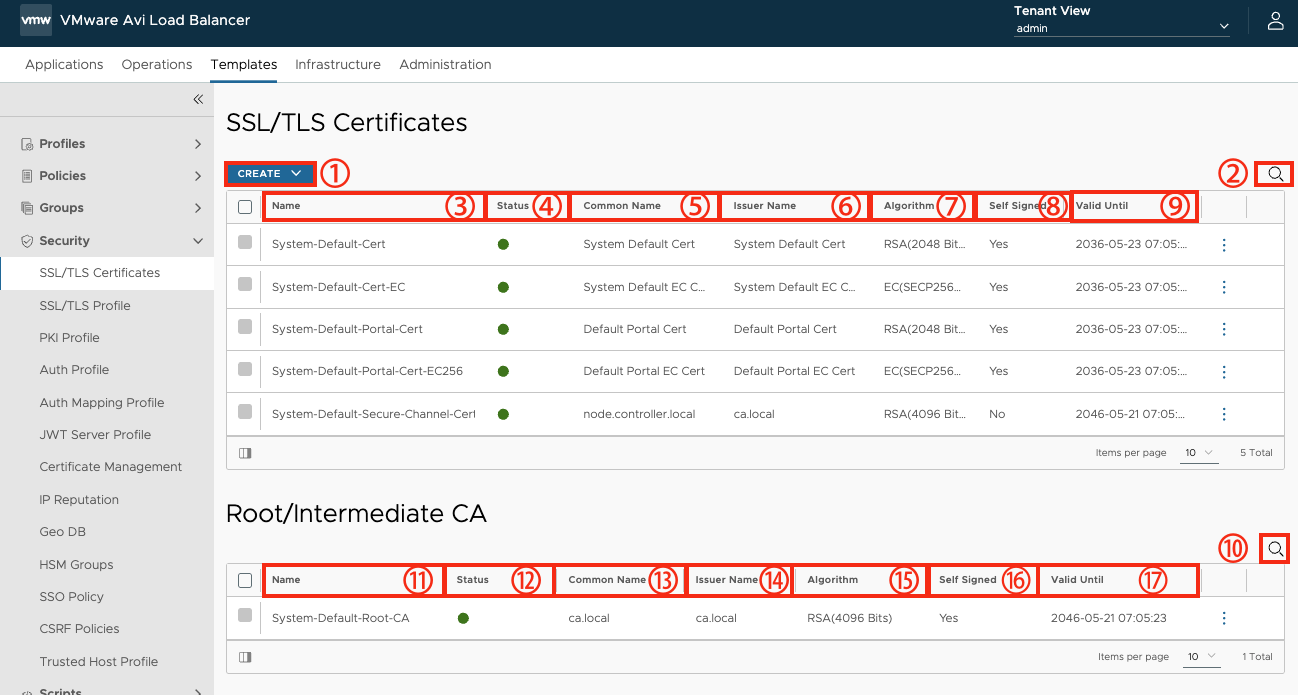1298x695 pixels.
Task: Open the CREATE dropdown button
Action: [270, 174]
